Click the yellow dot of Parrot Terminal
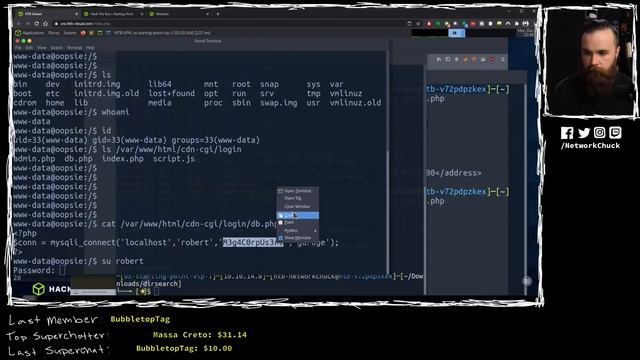 29,41
